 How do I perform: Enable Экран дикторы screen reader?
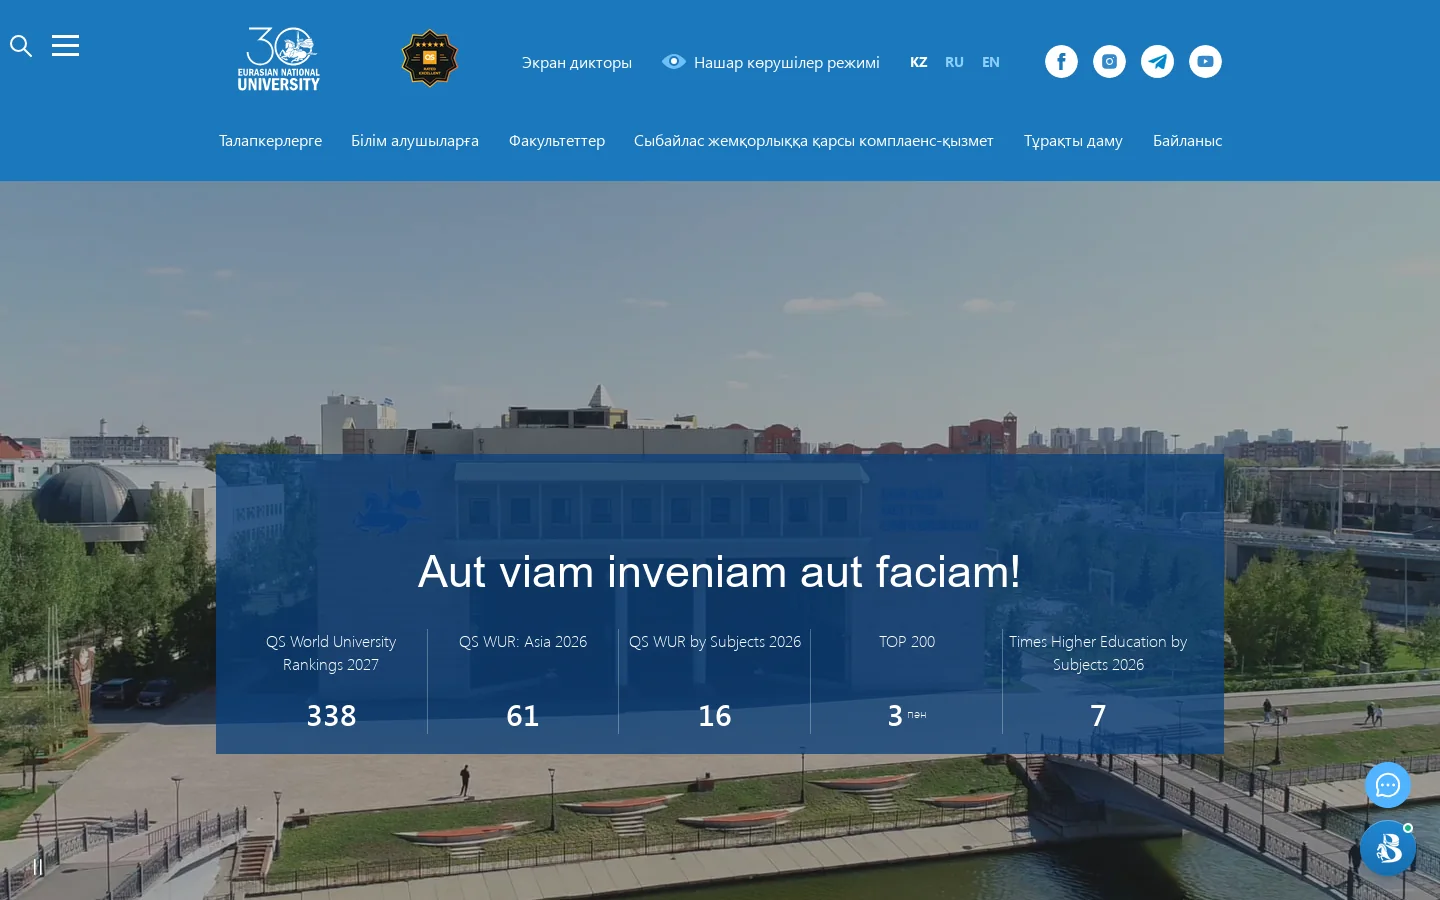pos(577,62)
